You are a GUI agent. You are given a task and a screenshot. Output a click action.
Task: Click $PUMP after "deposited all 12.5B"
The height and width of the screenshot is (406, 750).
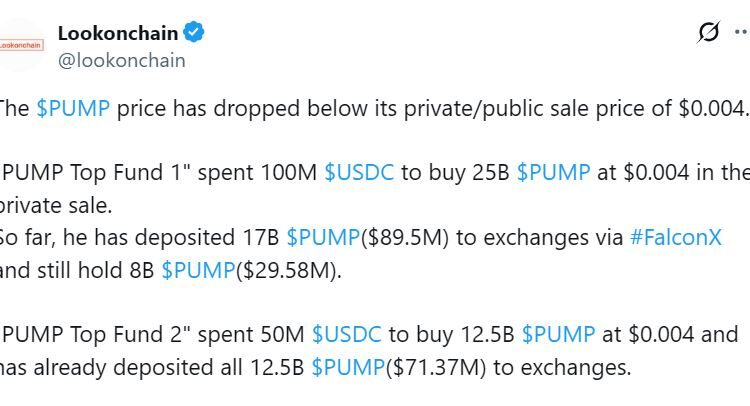pyautogui.click(x=348, y=367)
